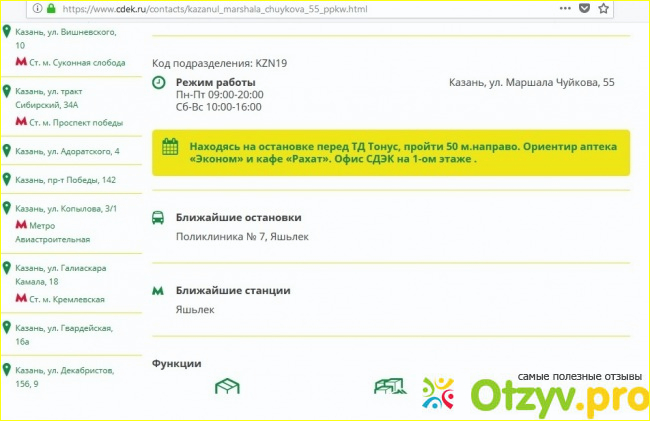
Task: Click red metro icon beside Ст. м. Кремлевская
Action: tap(21, 298)
